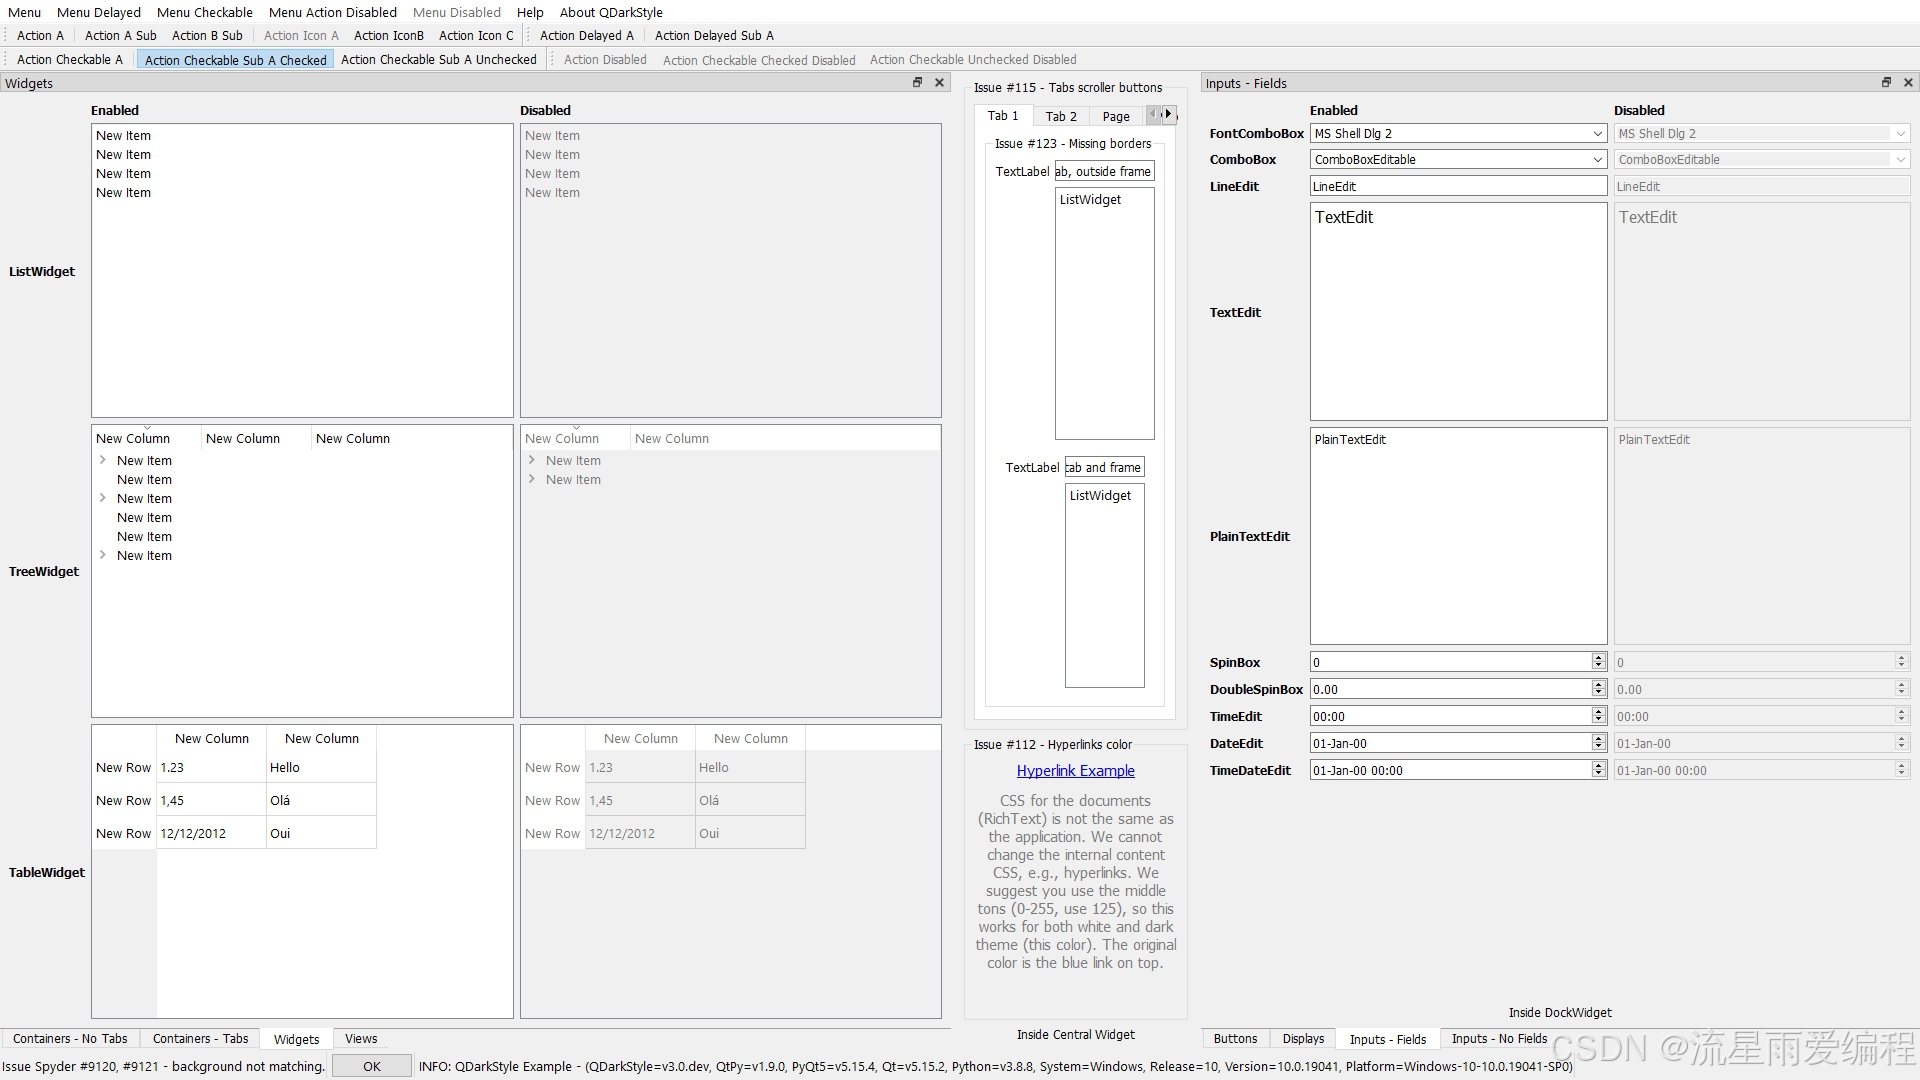Select Tab 2 in tabs scroller group
The height and width of the screenshot is (1080, 1920).
click(x=1060, y=117)
